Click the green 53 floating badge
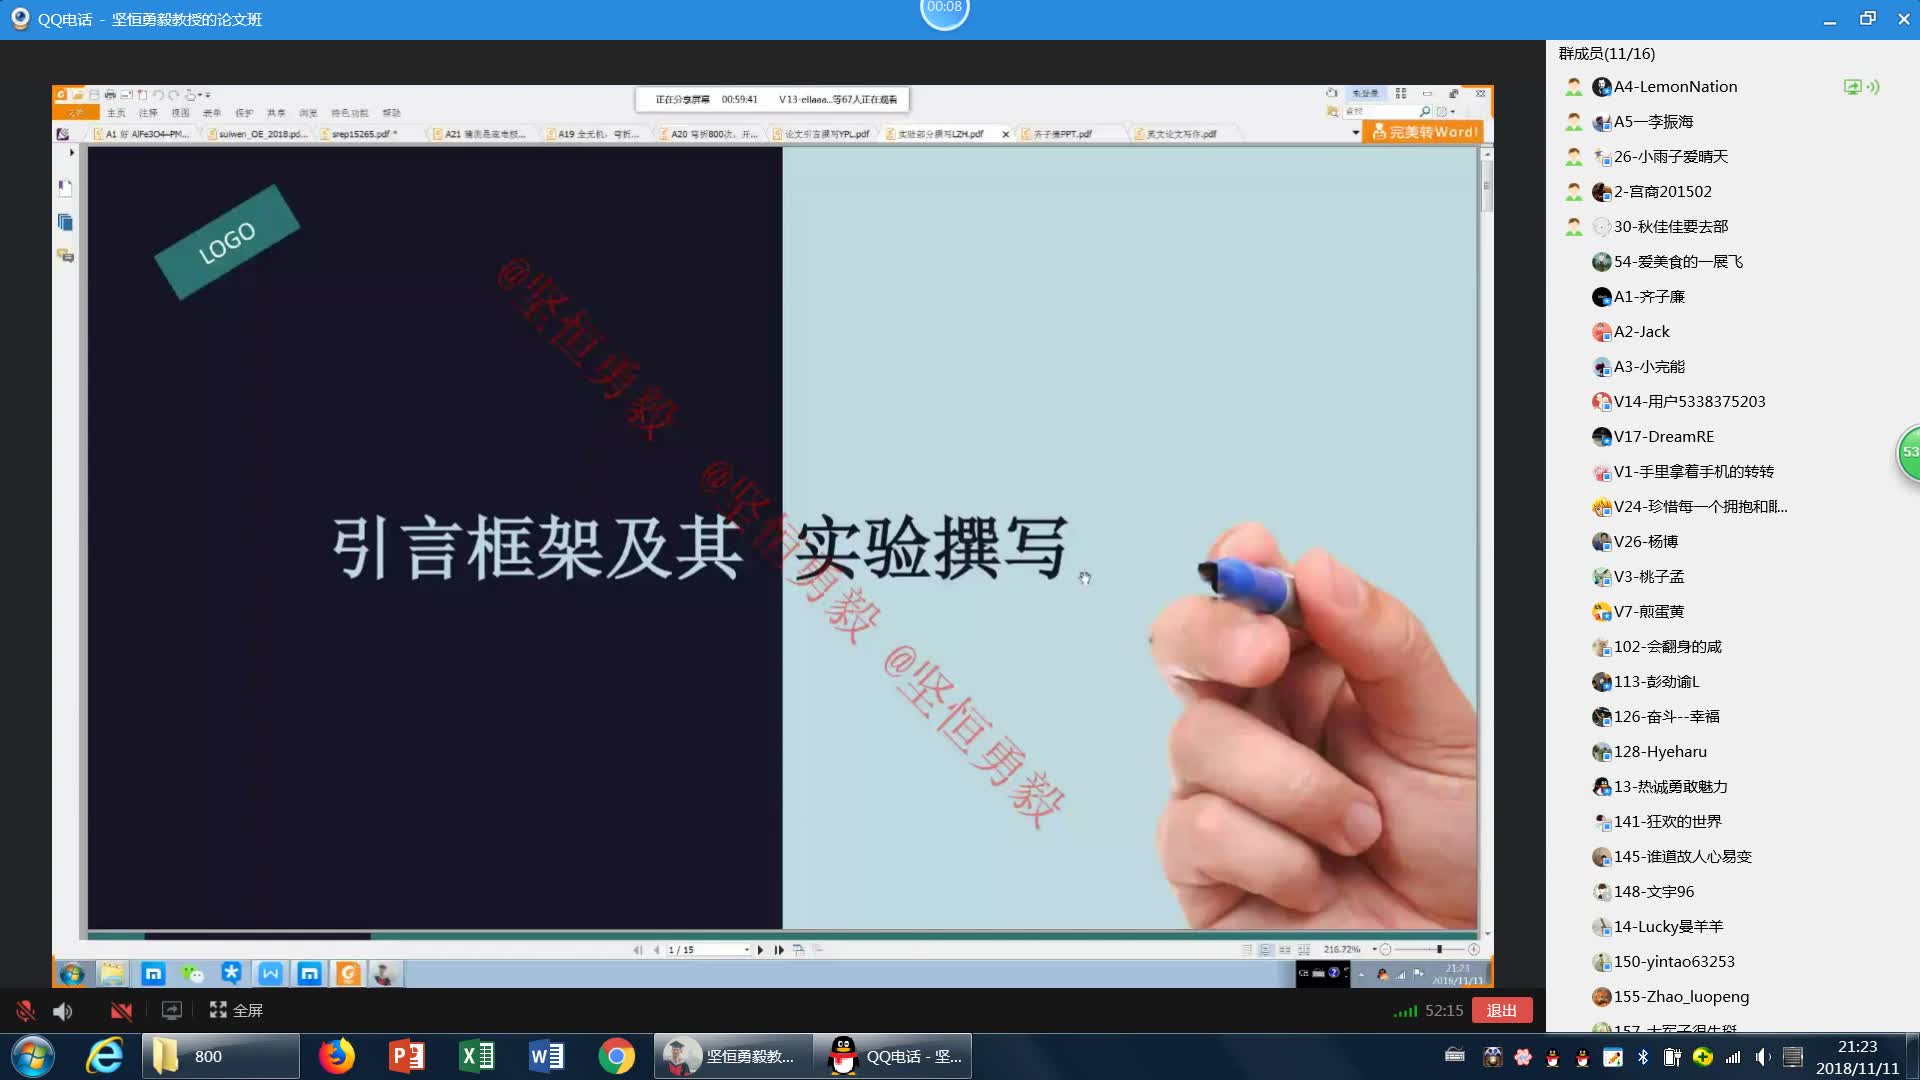 point(1908,453)
